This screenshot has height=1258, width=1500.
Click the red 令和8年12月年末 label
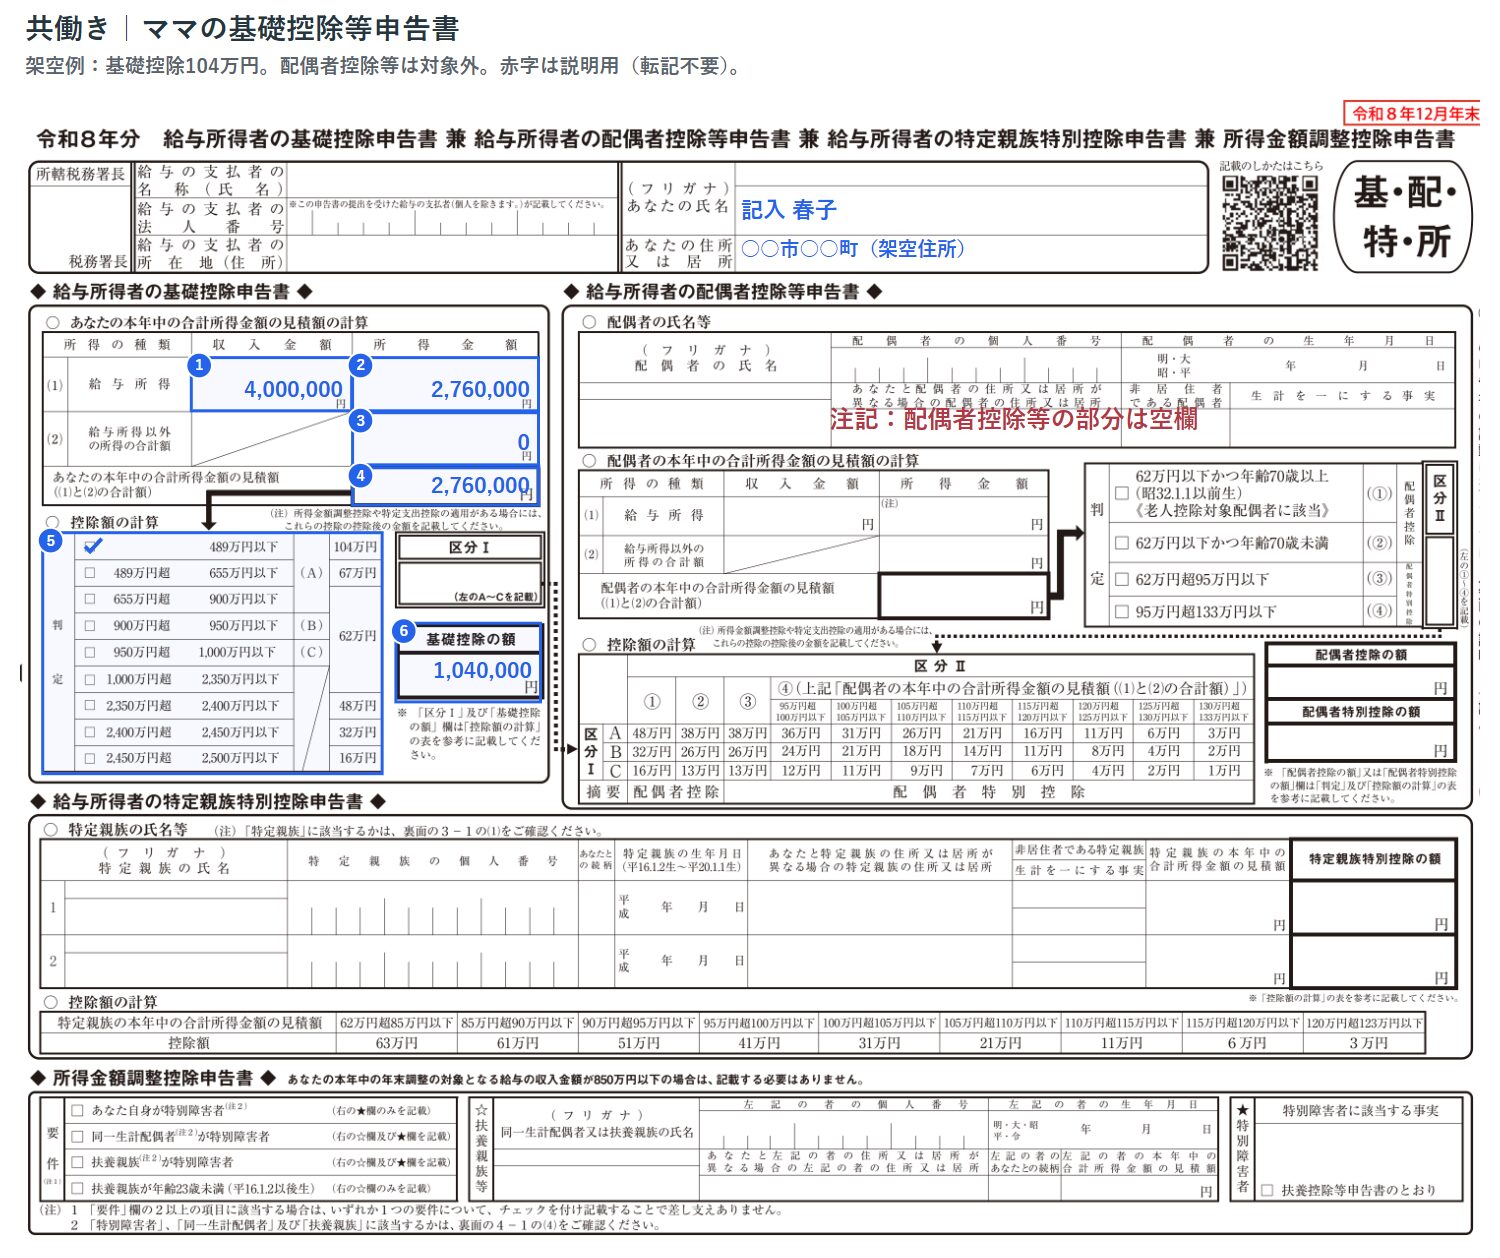1414,113
